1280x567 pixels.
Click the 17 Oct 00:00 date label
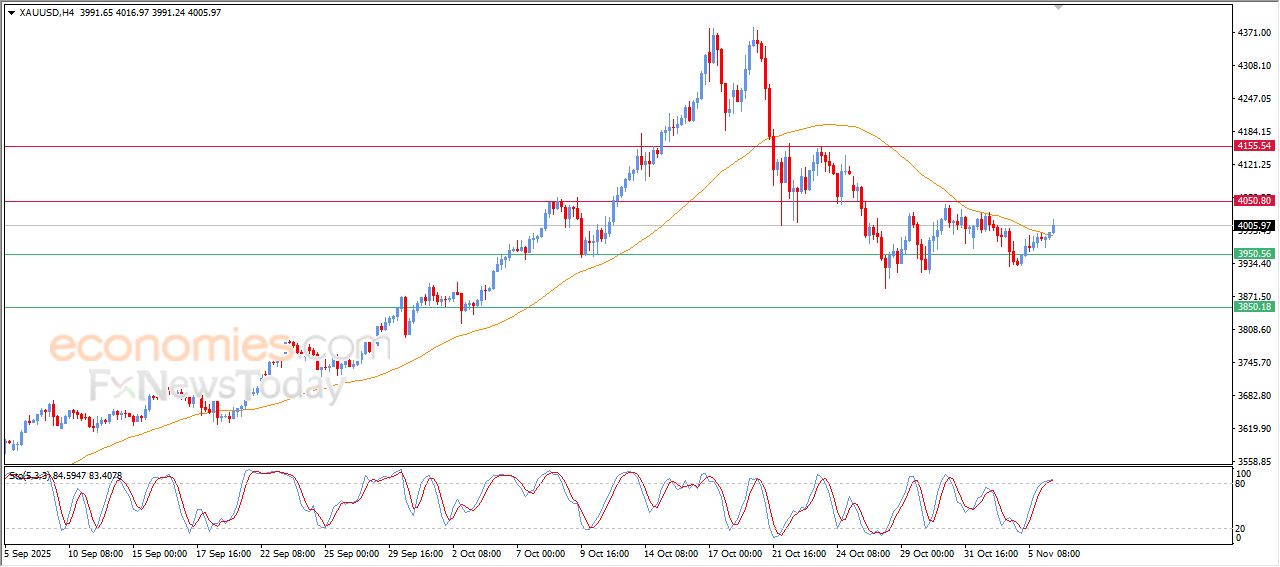[735, 553]
